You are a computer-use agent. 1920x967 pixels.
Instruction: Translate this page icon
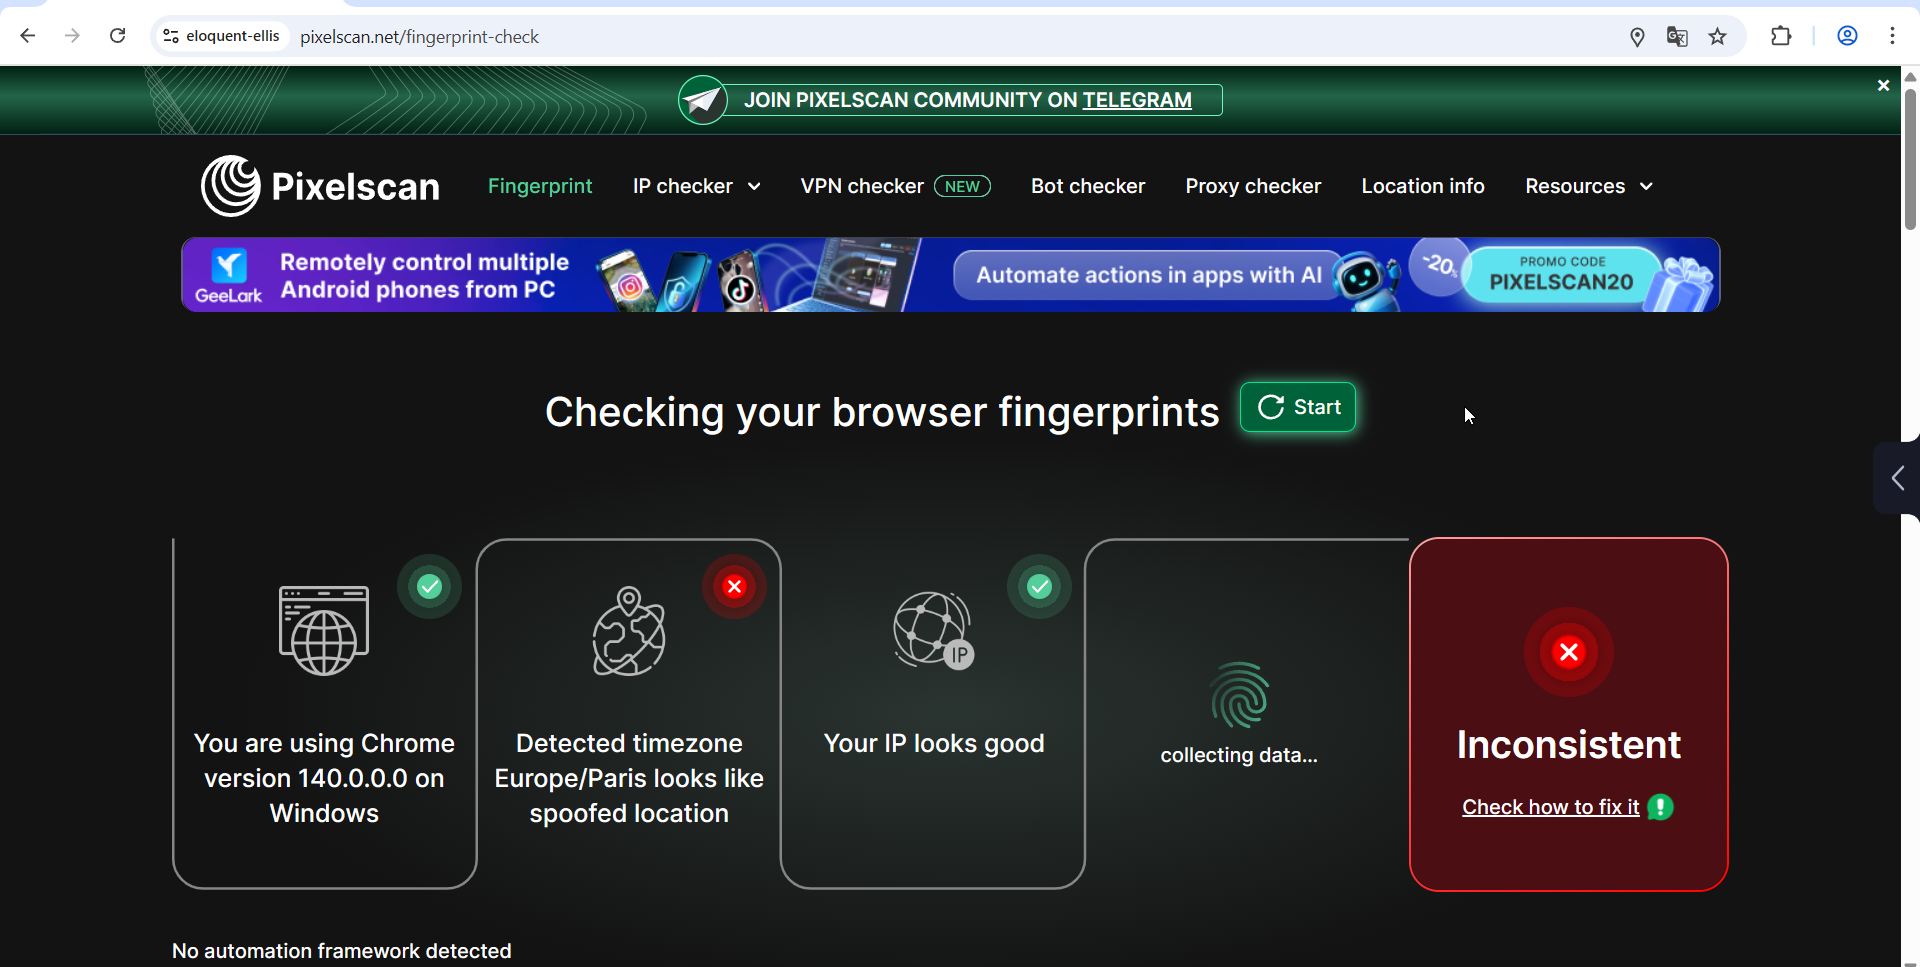tap(1677, 37)
